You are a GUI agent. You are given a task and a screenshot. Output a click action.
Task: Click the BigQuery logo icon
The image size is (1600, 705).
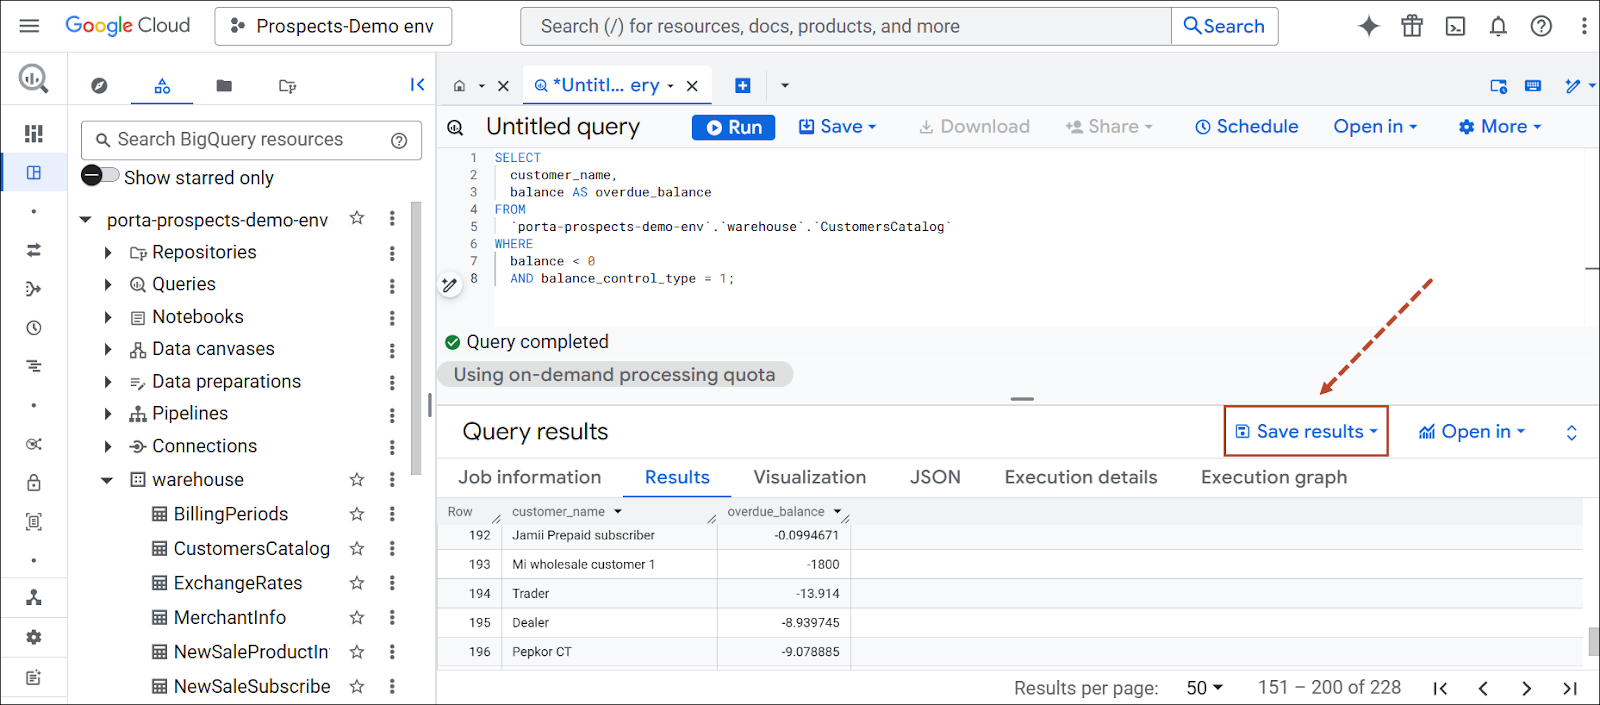(33, 78)
